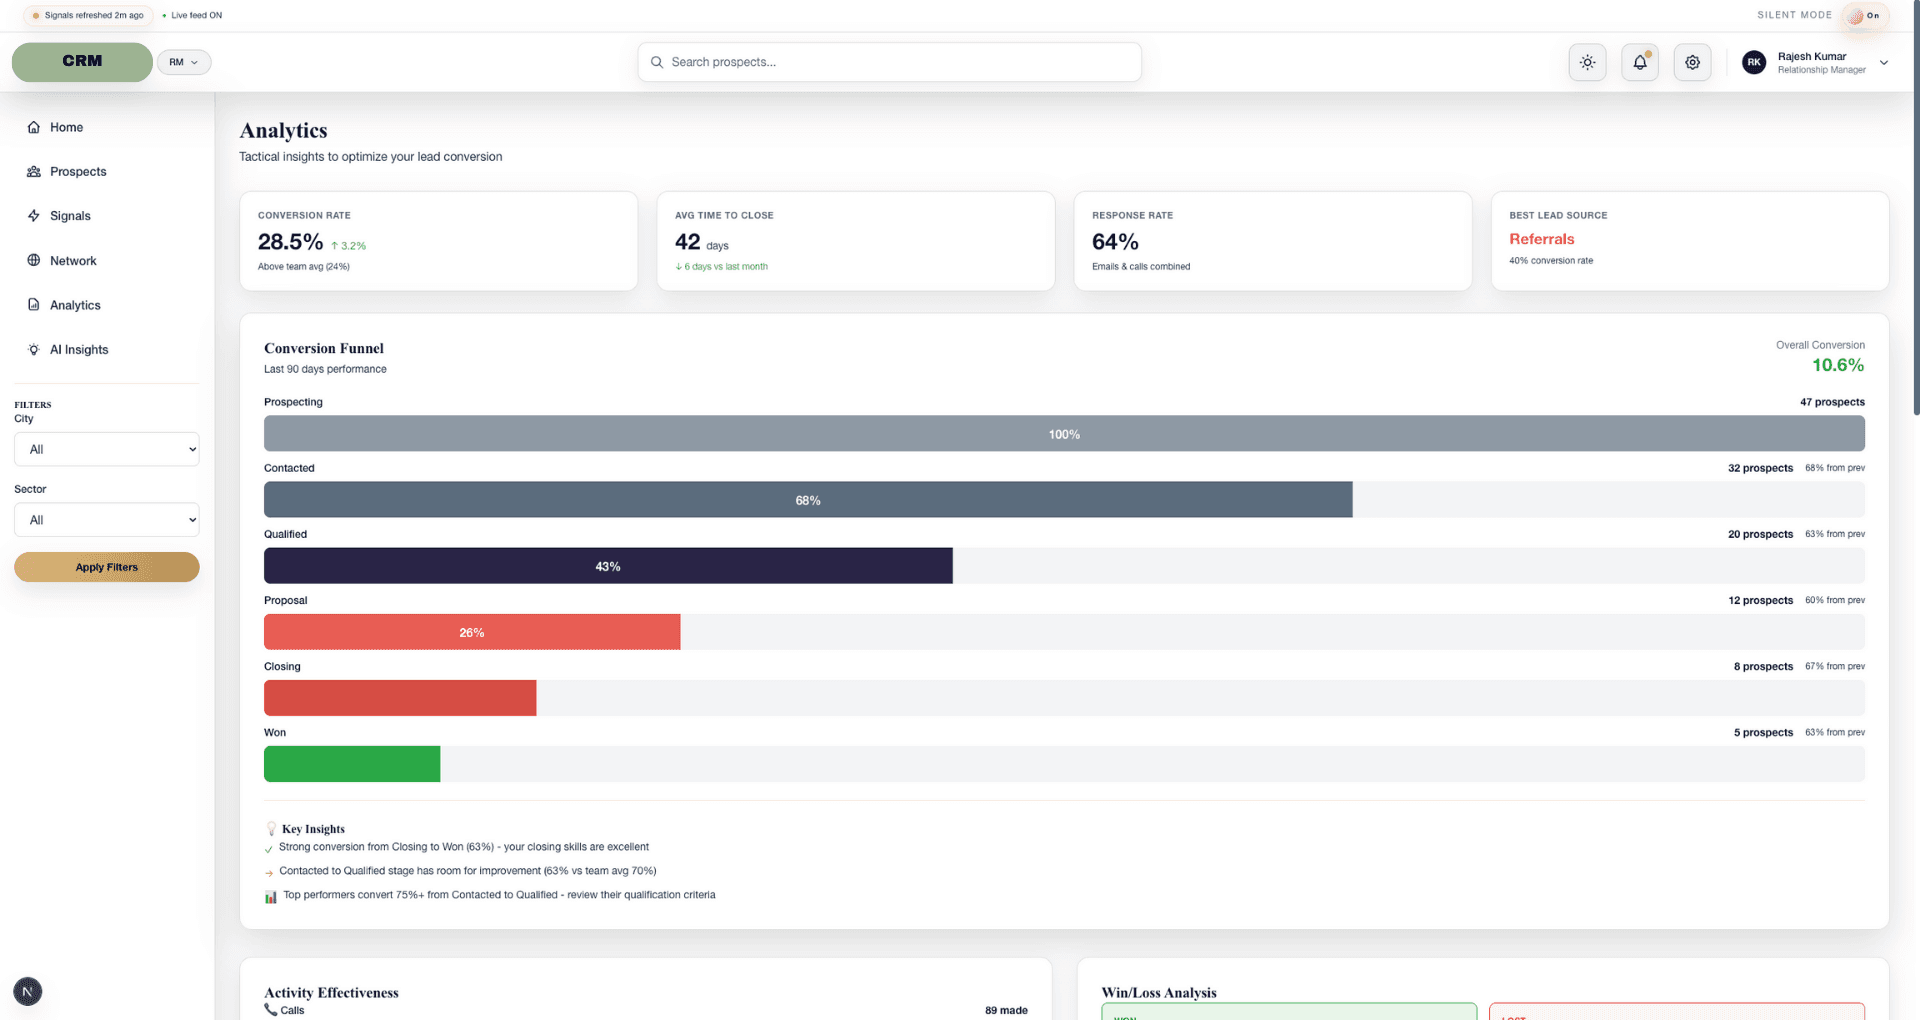Screen dimensions: 1920x1020
Task: Click the Signals lightning bolt icon
Action: tap(34, 216)
